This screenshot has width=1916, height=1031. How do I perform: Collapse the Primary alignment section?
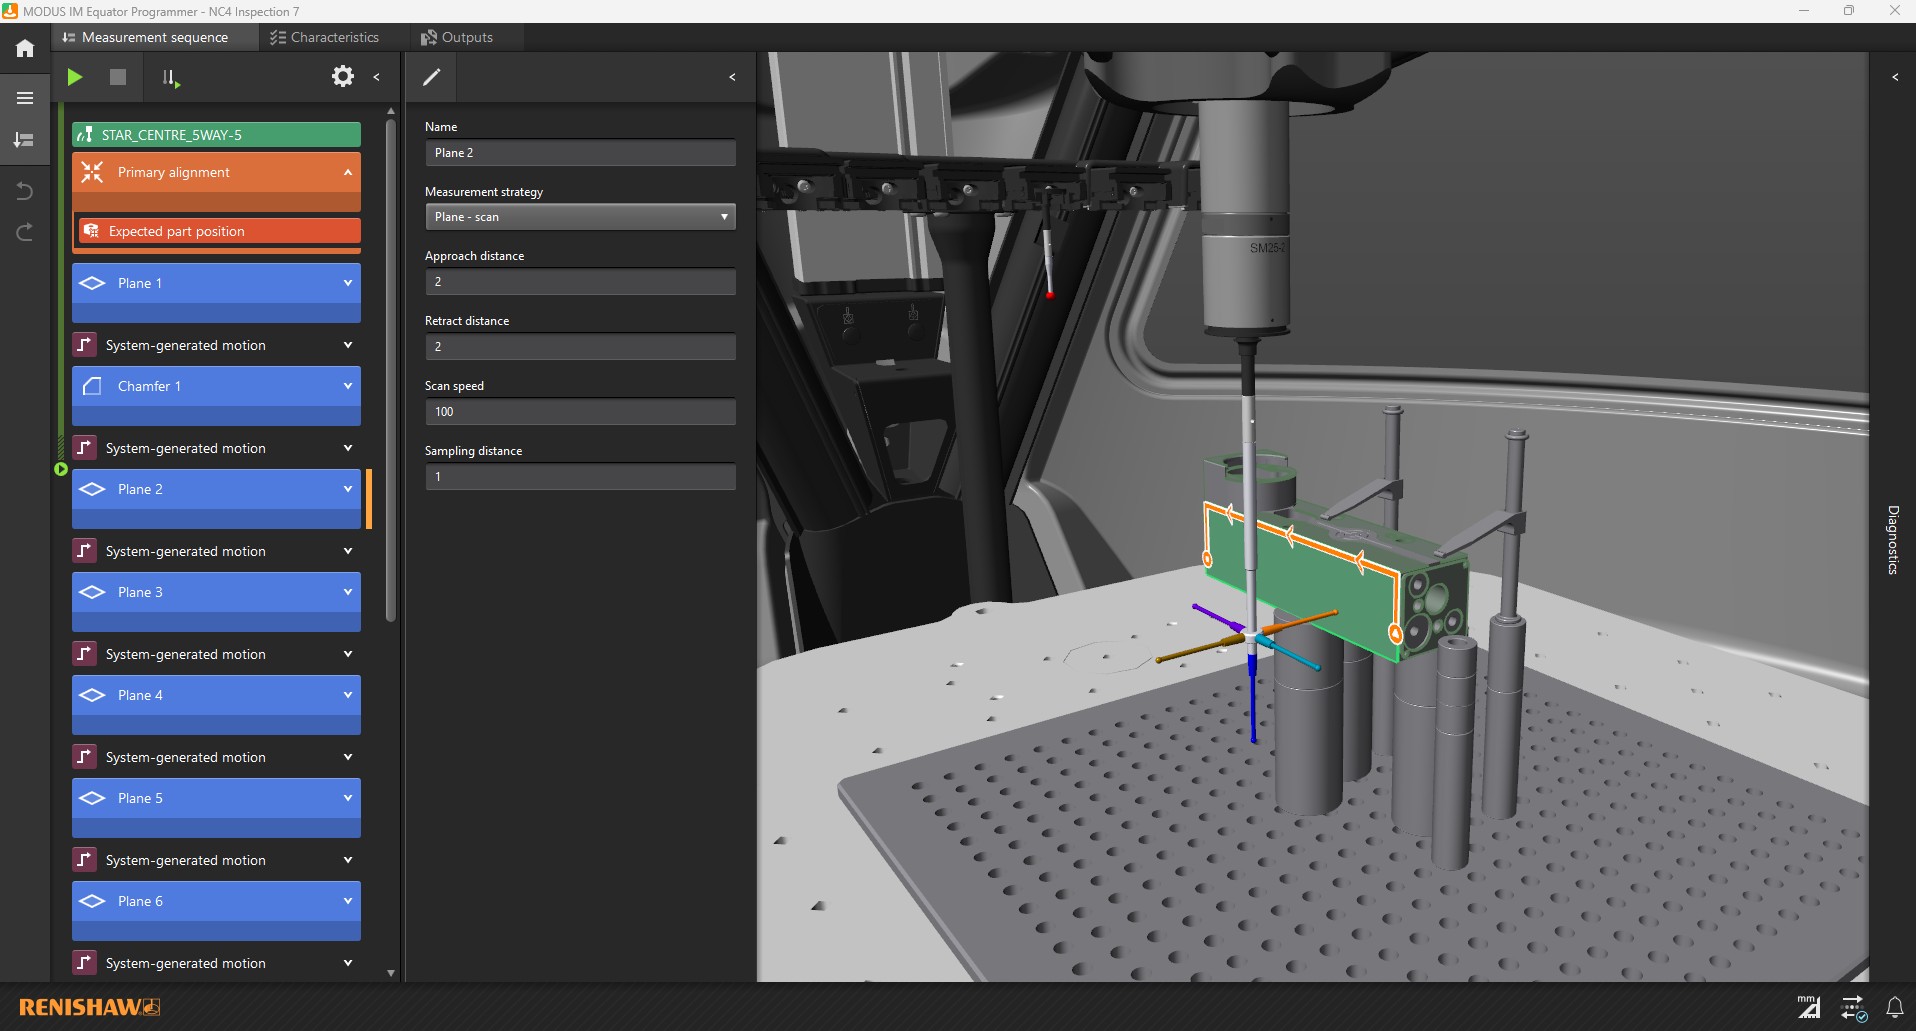tap(348, 173)
